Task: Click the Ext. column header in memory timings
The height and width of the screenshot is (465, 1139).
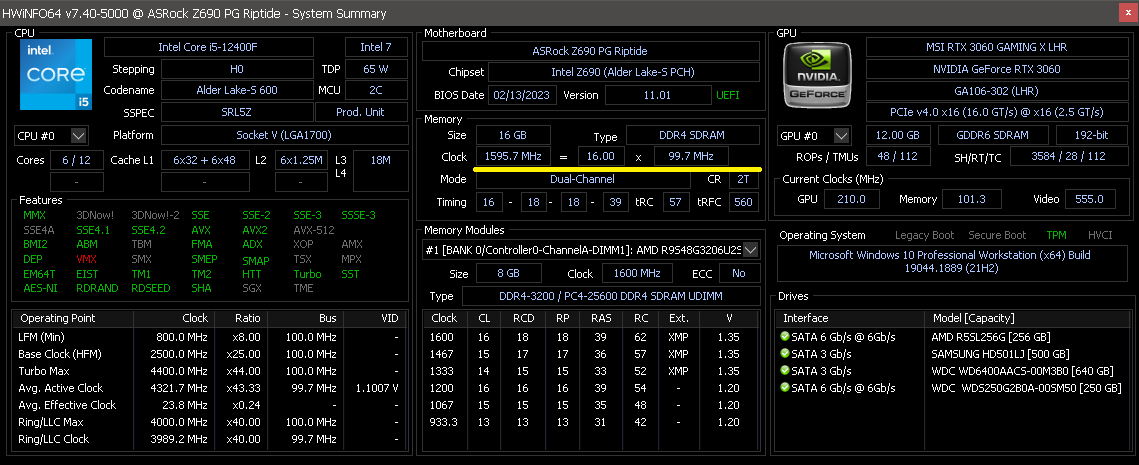Action: [x=678, y=318]
